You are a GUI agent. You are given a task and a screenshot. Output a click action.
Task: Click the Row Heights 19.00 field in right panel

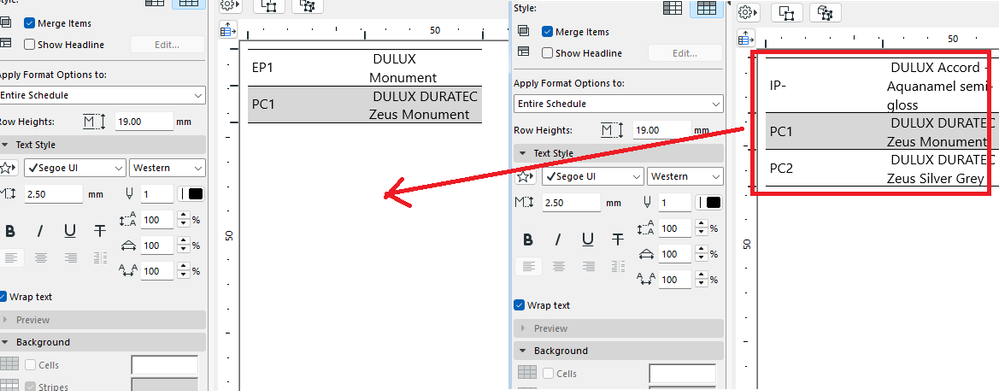pos(662,130)
